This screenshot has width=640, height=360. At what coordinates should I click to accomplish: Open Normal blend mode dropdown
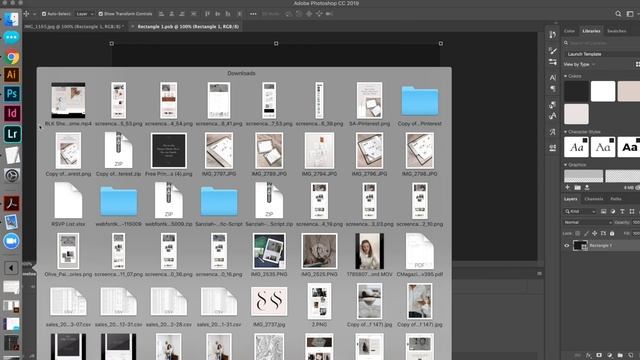click(x=588, y=222)
